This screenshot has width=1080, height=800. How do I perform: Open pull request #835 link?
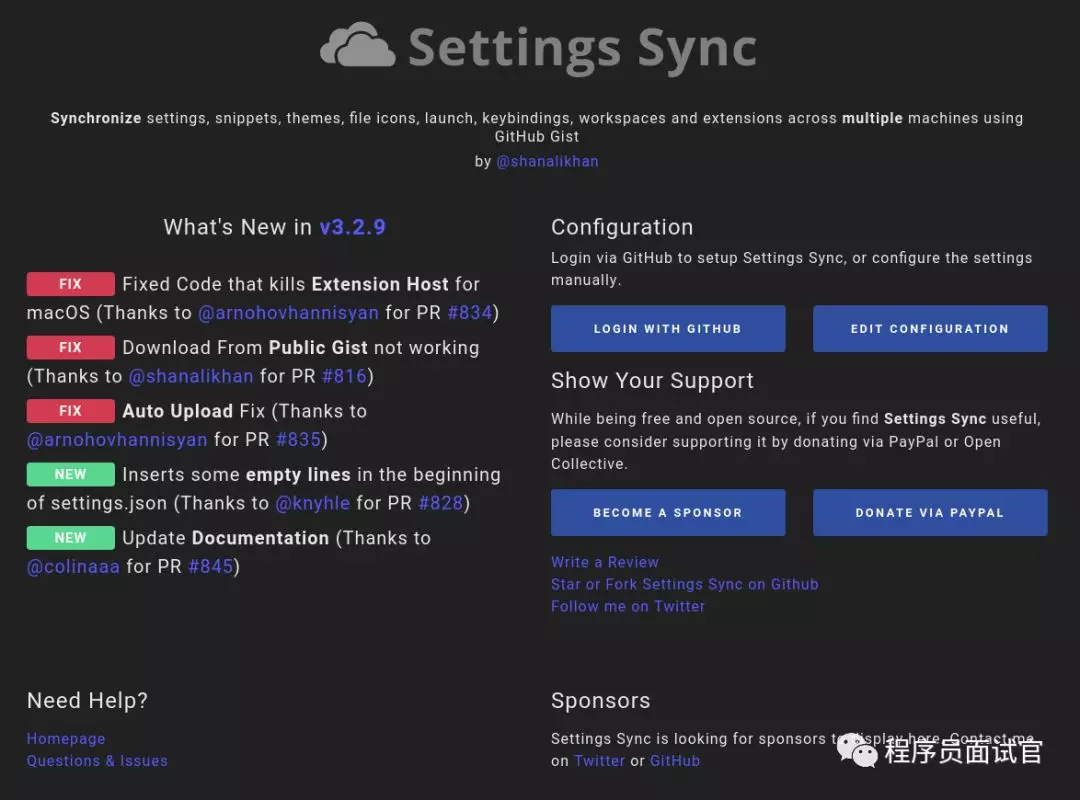[x=298, y=439]
